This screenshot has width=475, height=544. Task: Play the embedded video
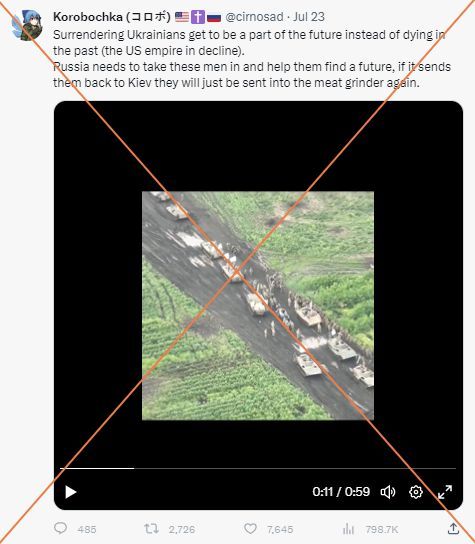coord(70,492)
